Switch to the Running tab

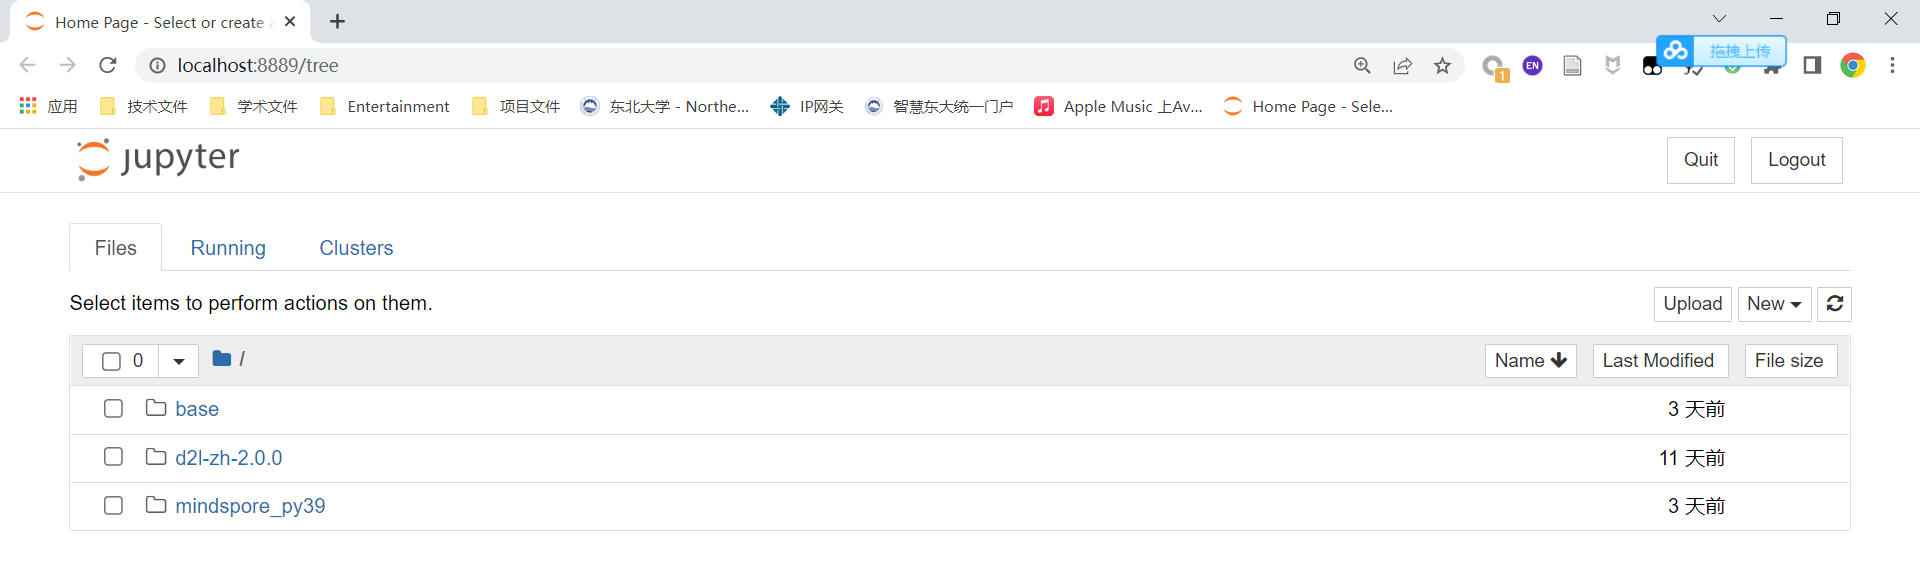point(228,248)
